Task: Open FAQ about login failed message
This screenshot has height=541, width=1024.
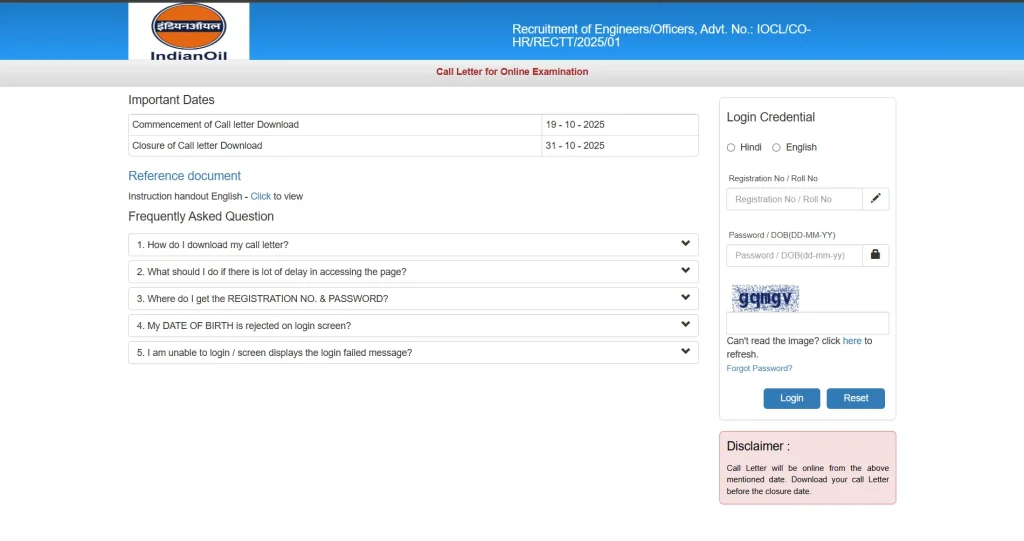Action: pos(275,353)
